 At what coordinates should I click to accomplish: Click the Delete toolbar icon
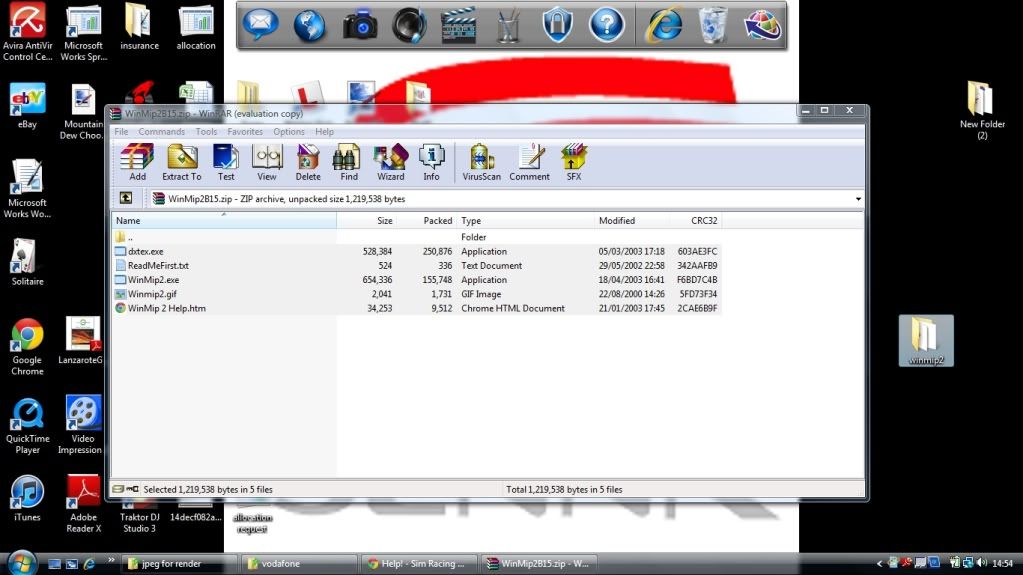pos(308,161)
